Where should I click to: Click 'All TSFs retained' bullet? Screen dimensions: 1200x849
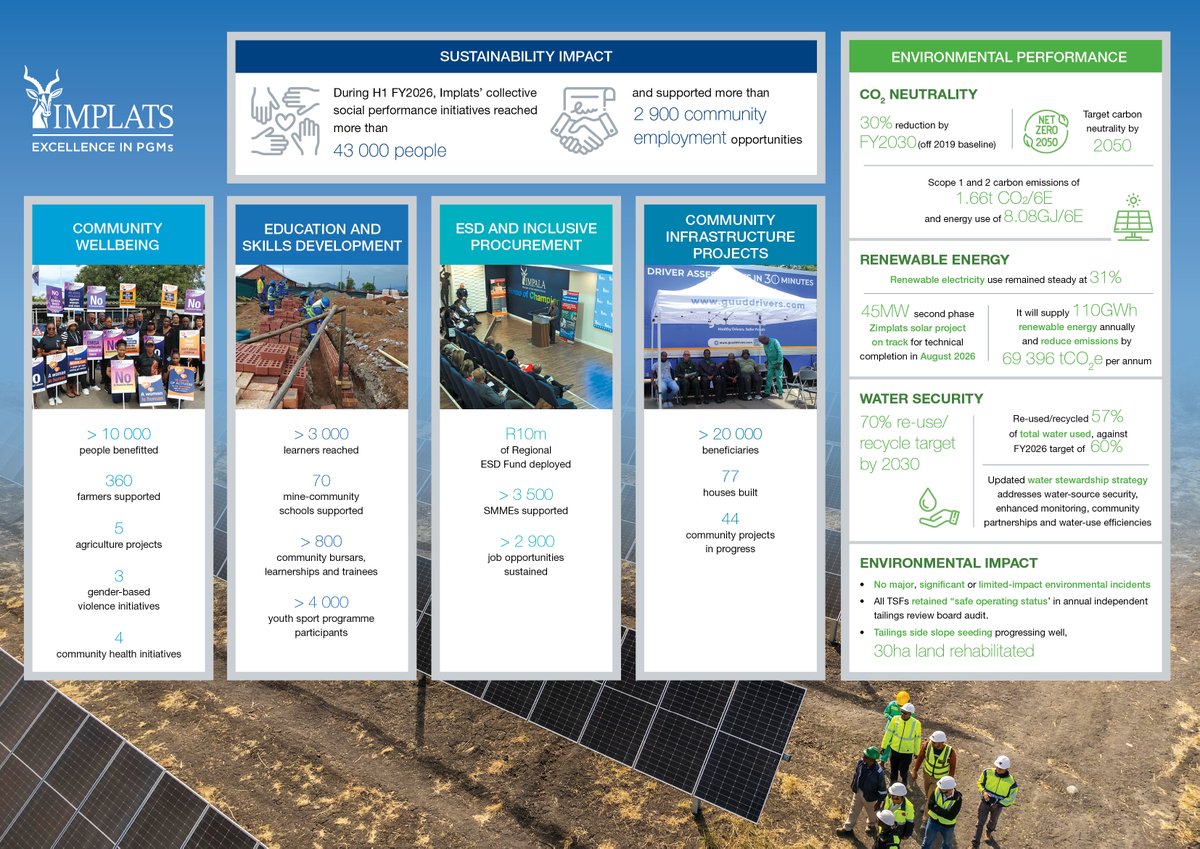(x=1010, y=609)
